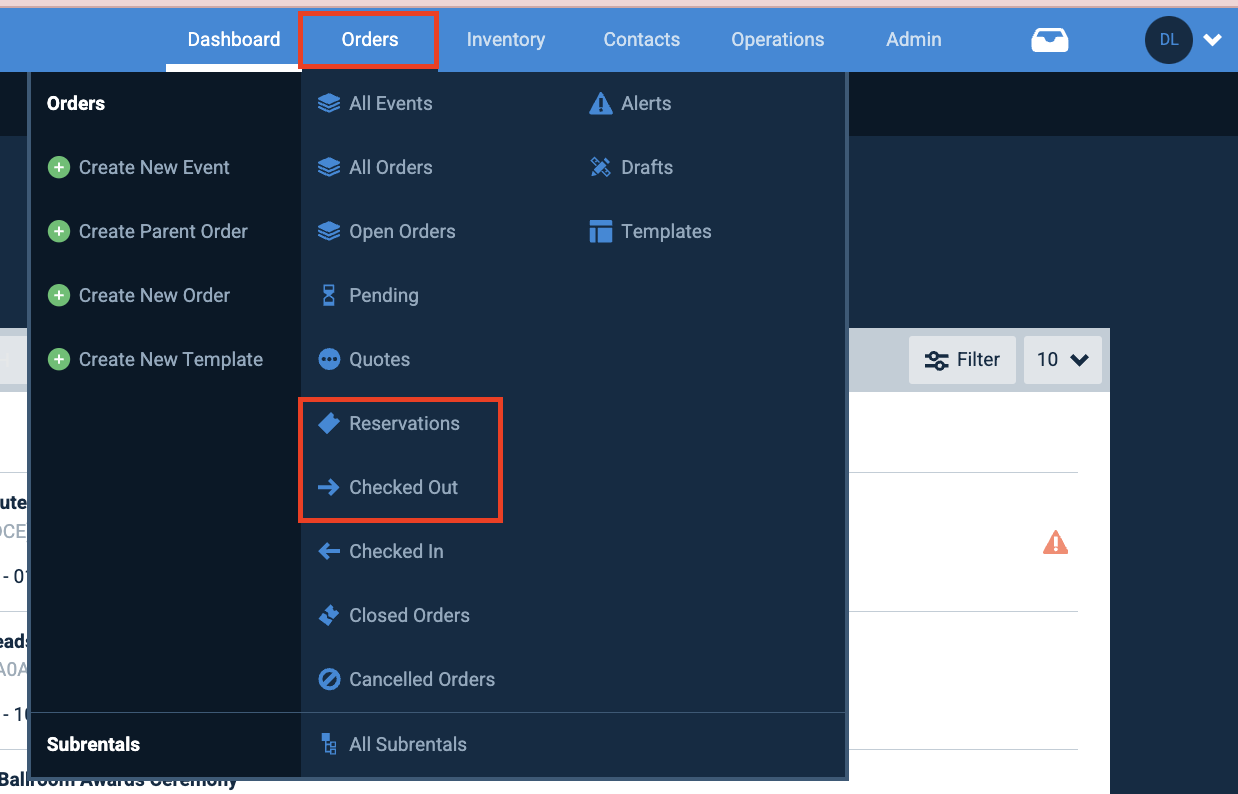1238x794 pixels.
Task: Click the Checked Out arrow icon
Action: coord(329,487)
